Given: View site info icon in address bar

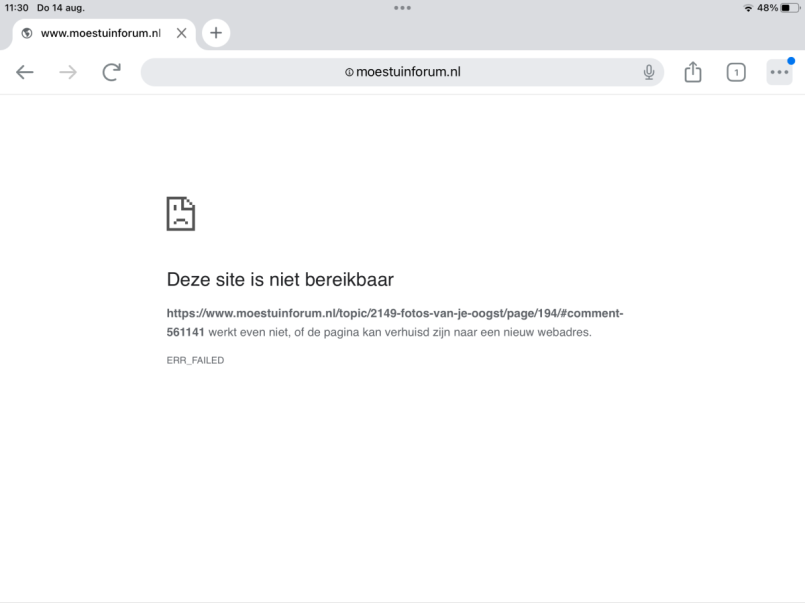Looking at the screenshot, I should point(348,72).
